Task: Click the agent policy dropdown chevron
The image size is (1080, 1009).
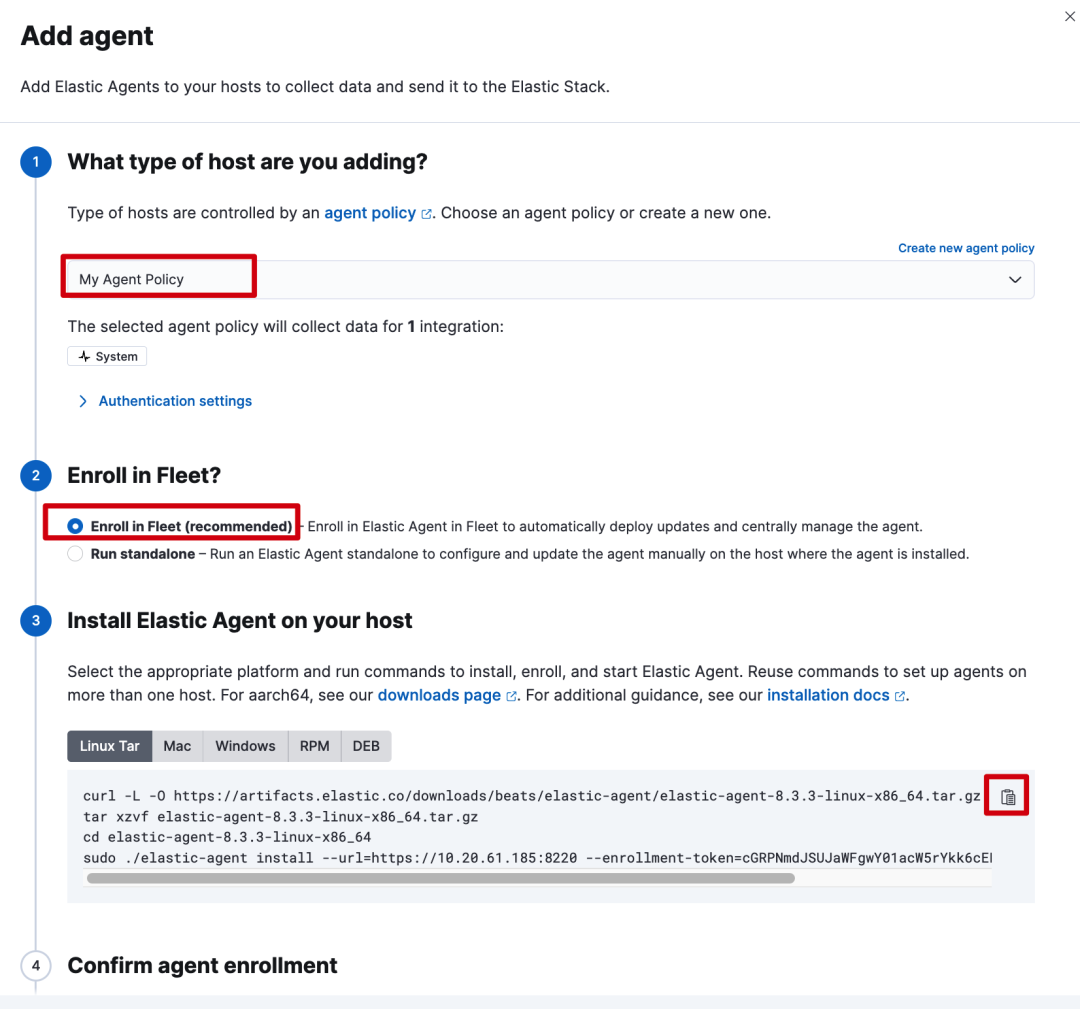Action: tap(1015, 280)
